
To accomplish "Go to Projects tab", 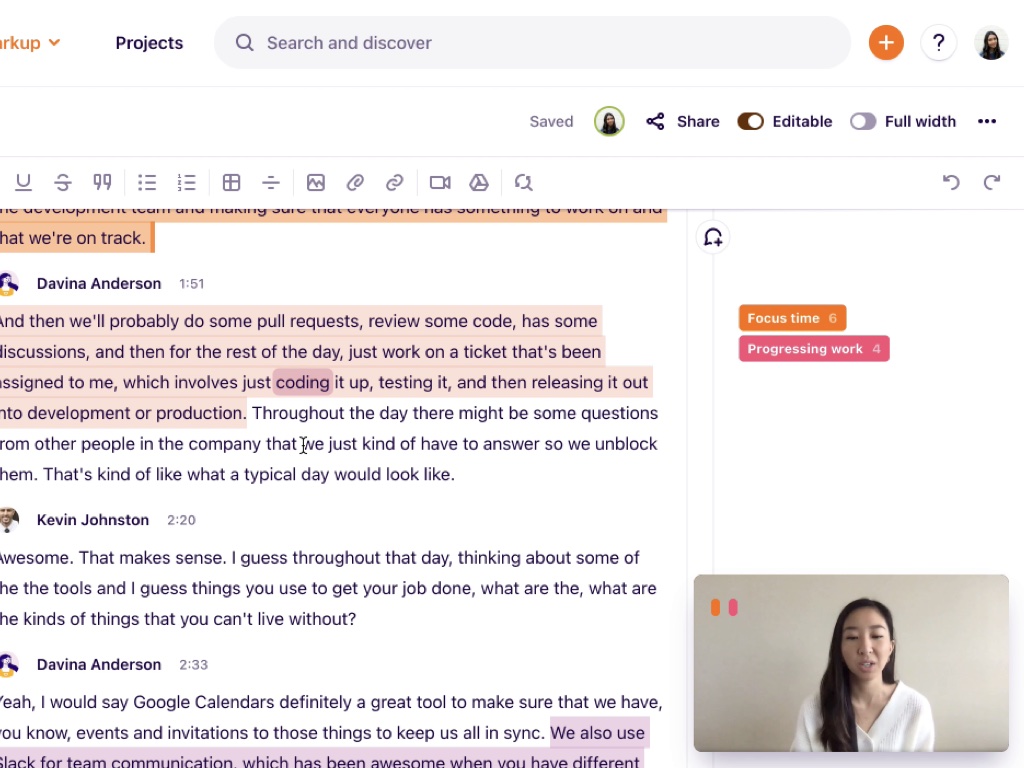I will tap(149, 43).
